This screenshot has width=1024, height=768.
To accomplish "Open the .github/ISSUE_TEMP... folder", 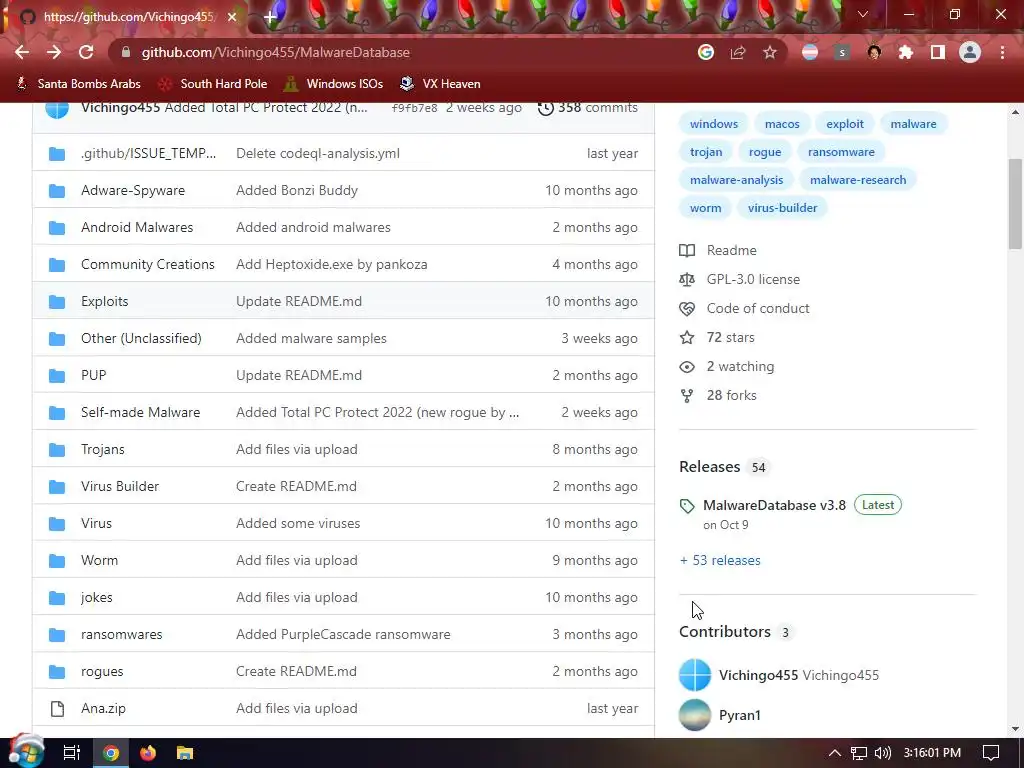I will point(148,153).
